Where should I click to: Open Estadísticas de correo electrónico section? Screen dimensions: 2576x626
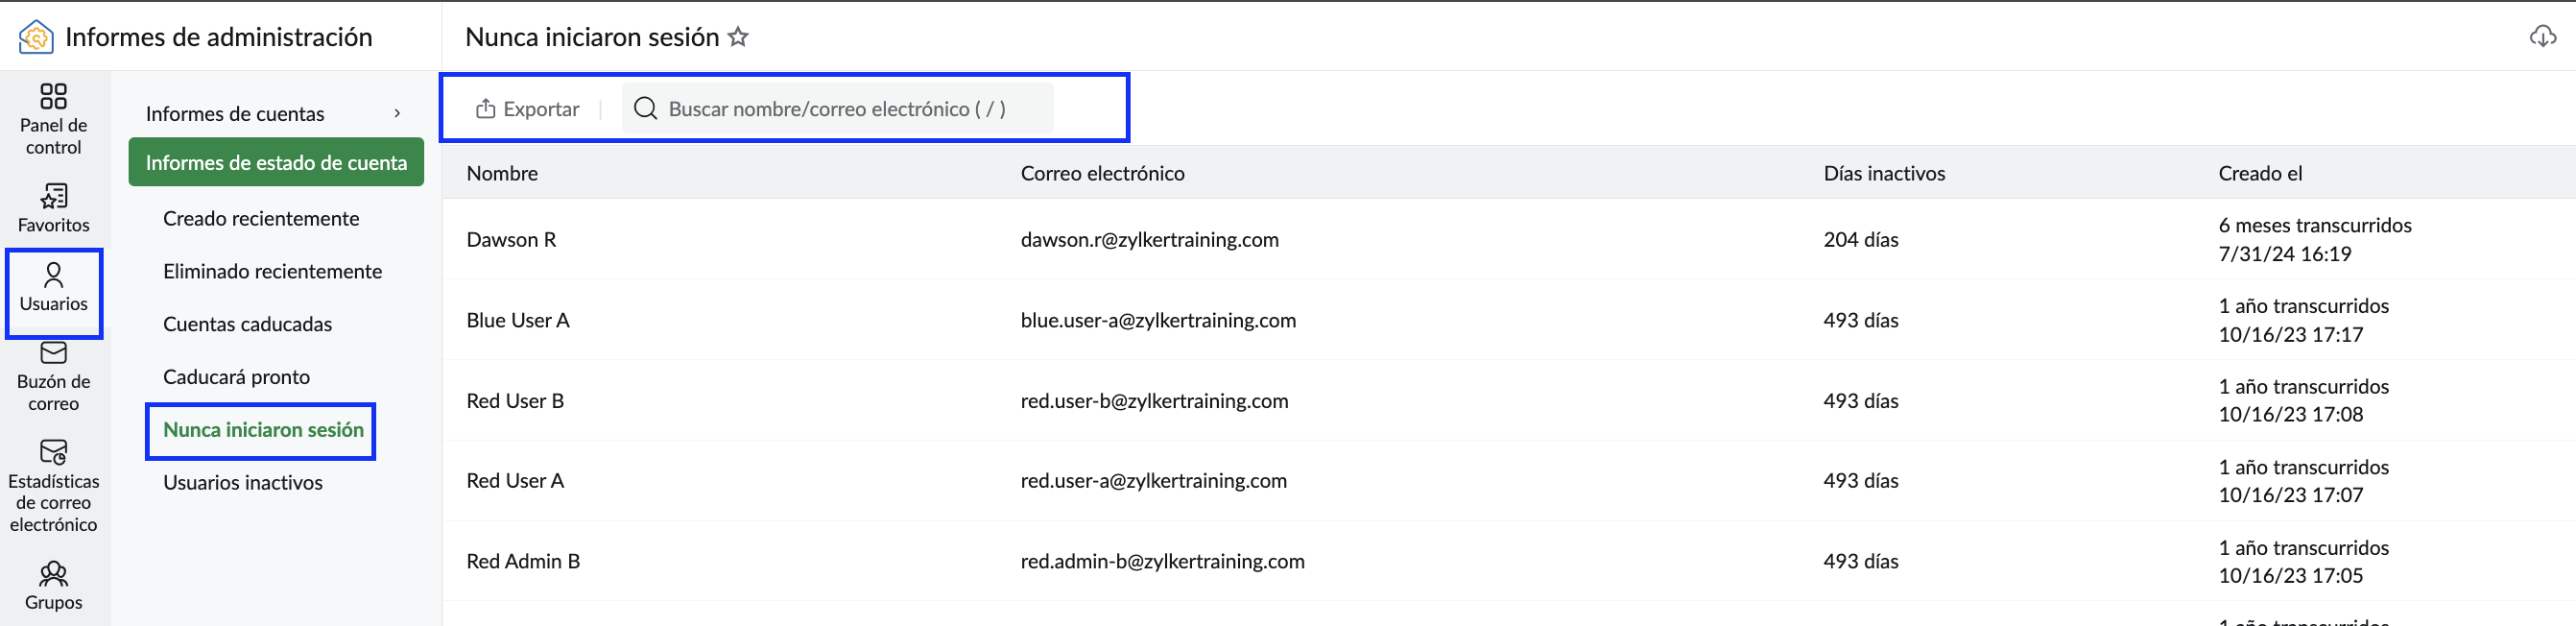[x=53, y=486]
